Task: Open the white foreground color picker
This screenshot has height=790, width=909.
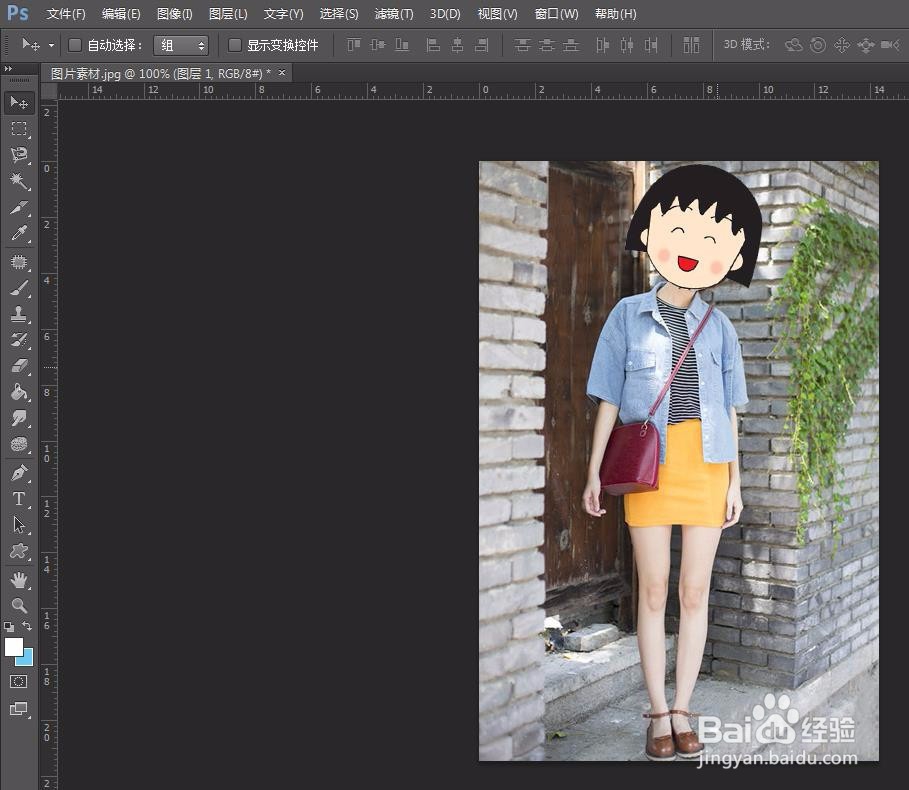Action: pos(13,646)
